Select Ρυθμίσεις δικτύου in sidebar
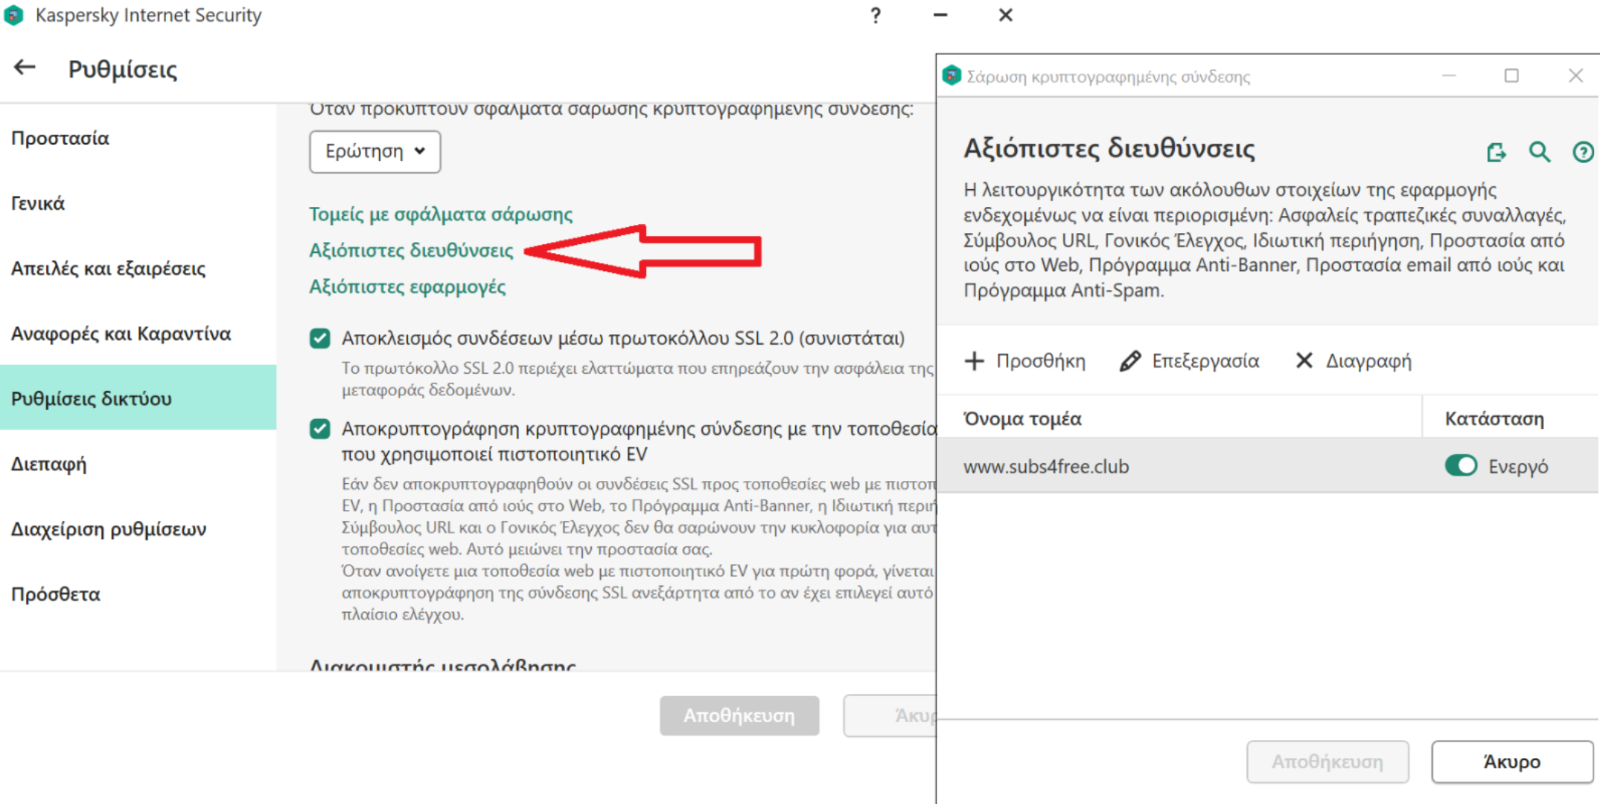Image resolution: width=1600 pixels, height=804 pixels. [x=138, y=398]
